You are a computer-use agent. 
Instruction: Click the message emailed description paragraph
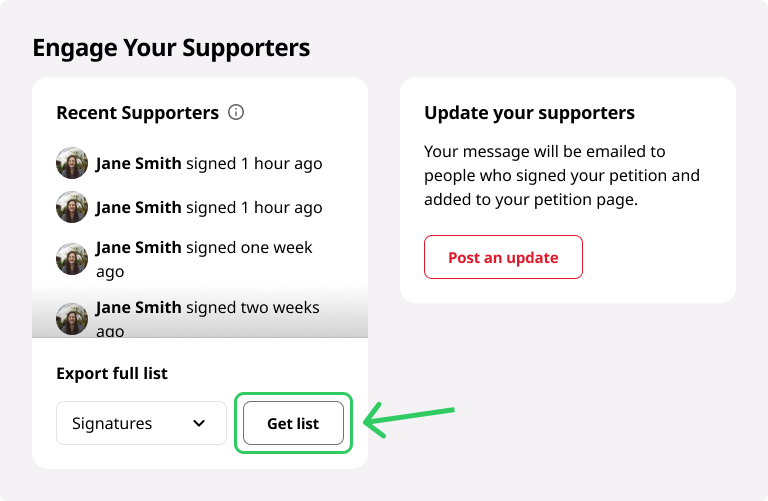click(x=562, y=175)
